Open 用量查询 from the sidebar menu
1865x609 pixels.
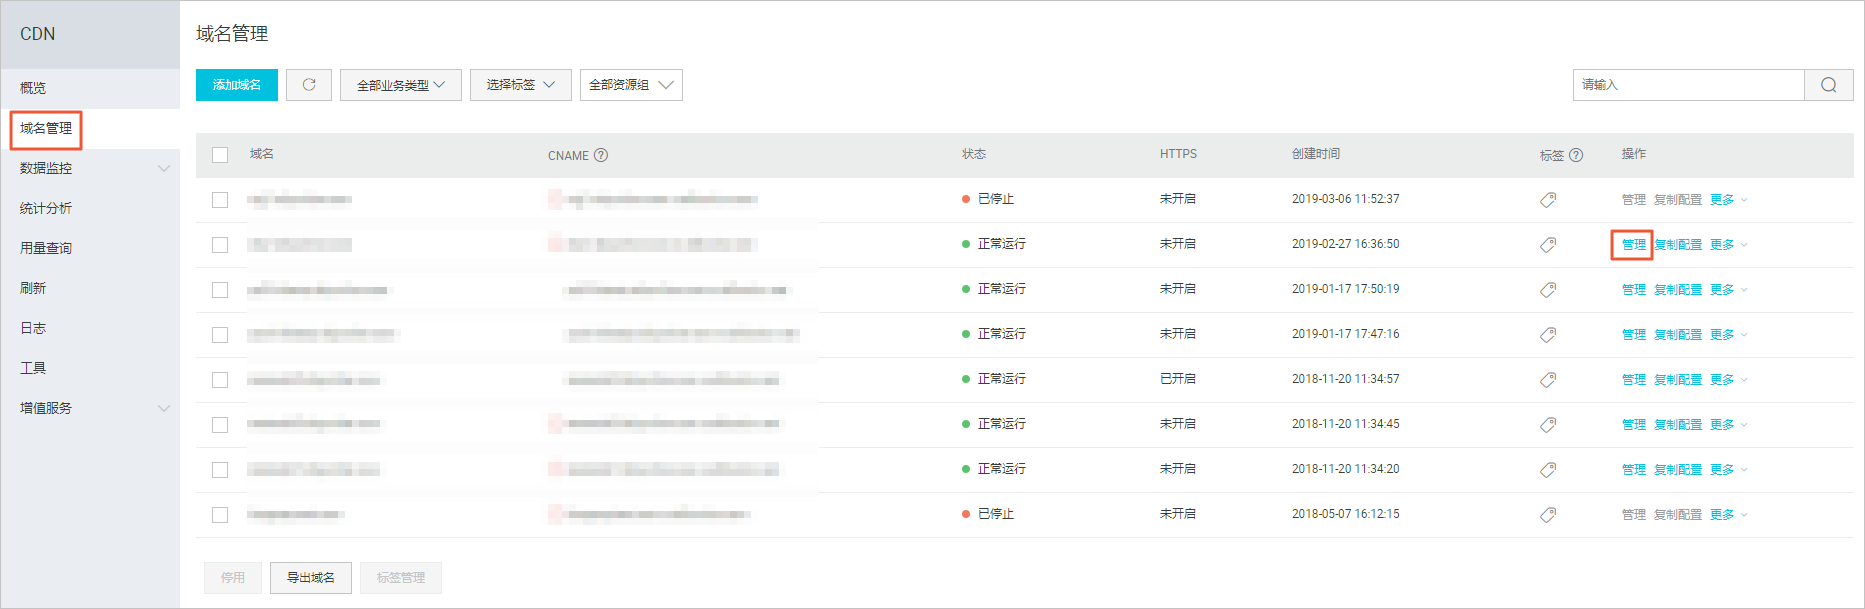point(46,248)
